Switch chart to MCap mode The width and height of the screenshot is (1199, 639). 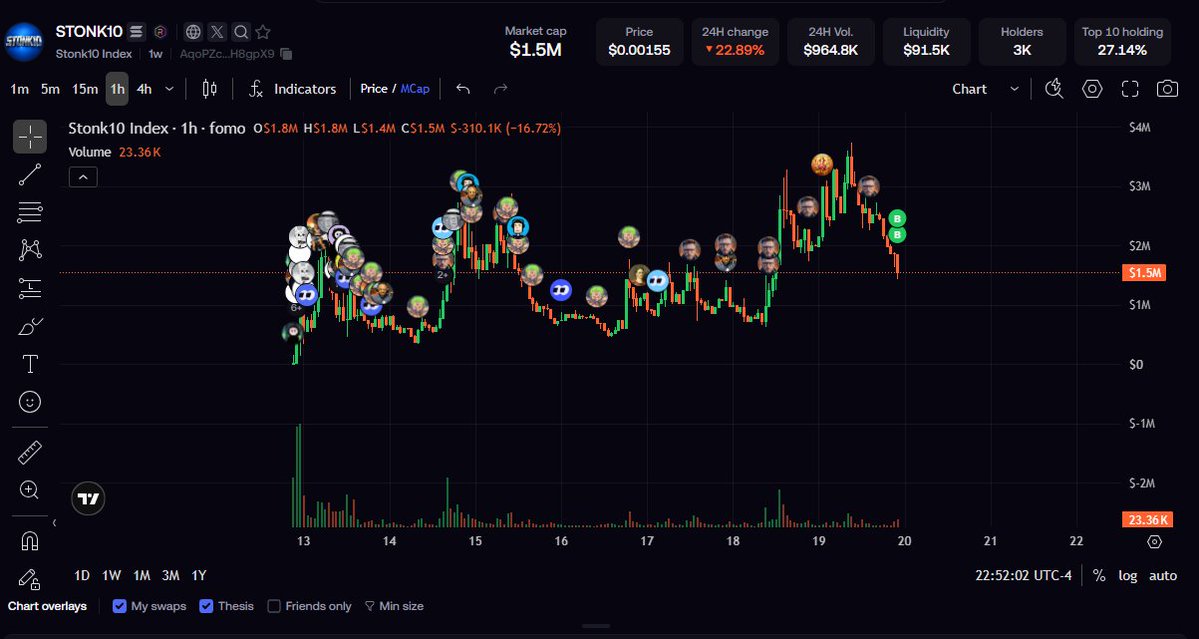pyautogui.click(x=415, y=89)
